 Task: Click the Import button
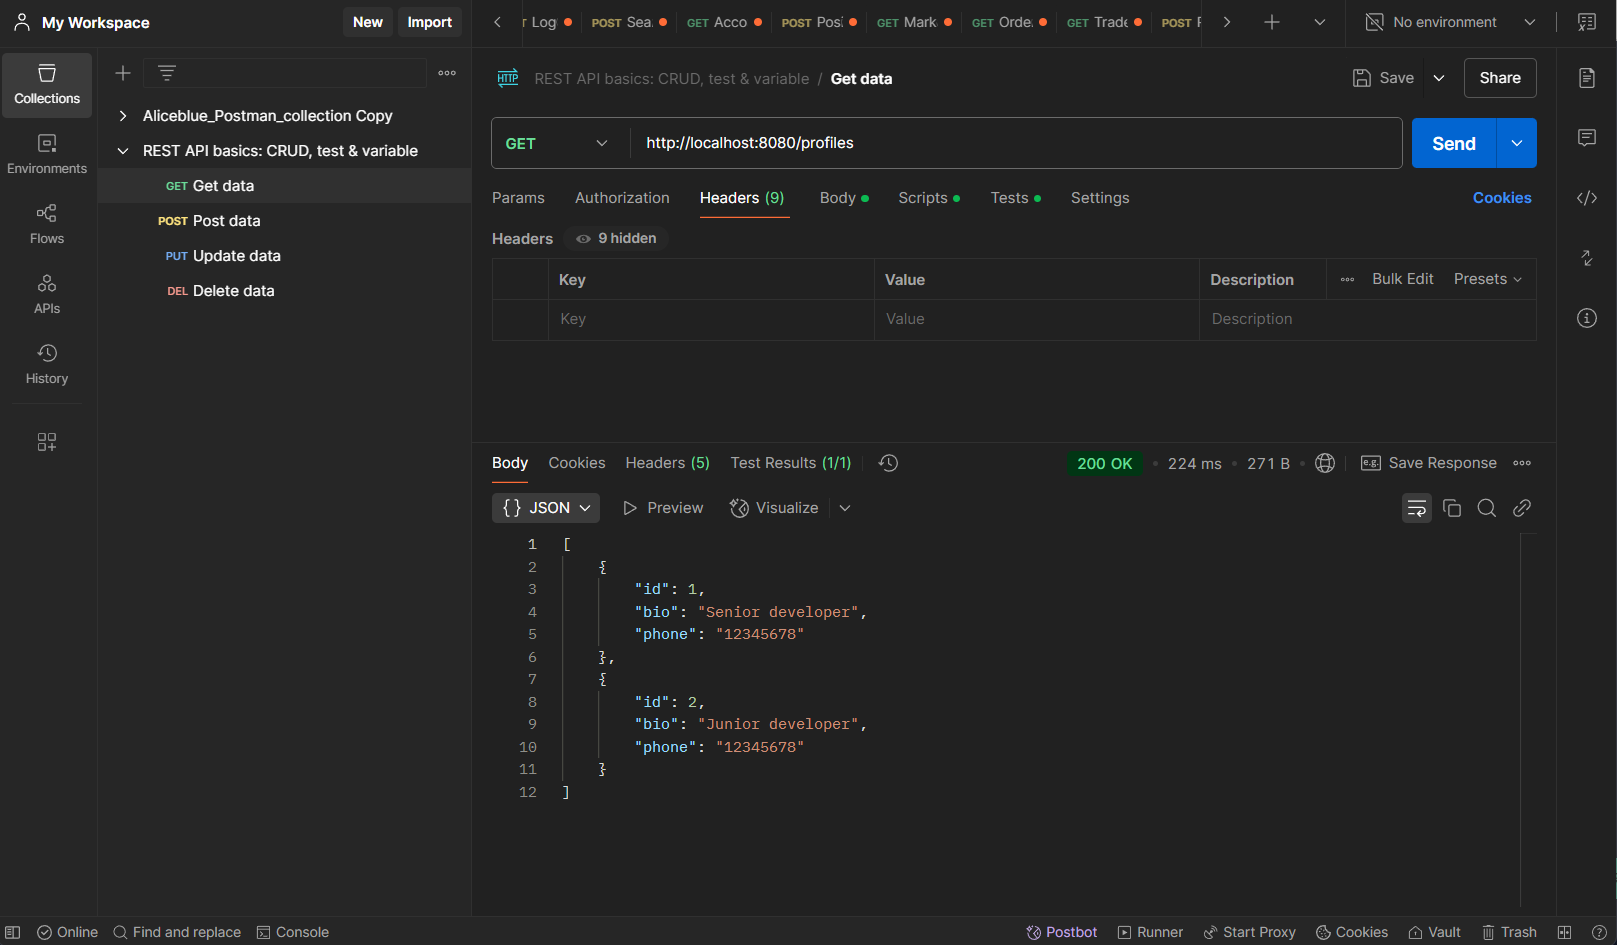point(430,22)
